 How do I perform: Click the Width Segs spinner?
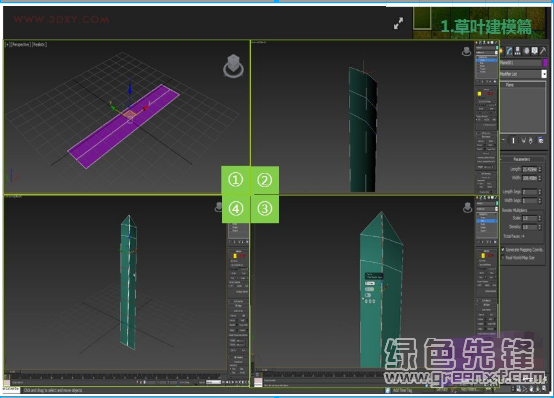click(x=540, y=201)
